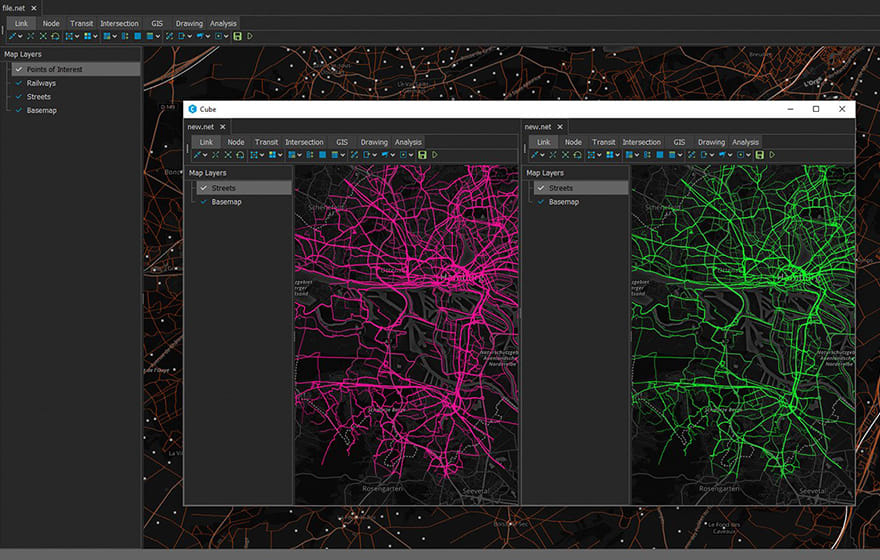Open the Analysis tab in green-map pane
Image resolution: width=880 pixels, height=560 pixels.
[x=745, y=143]
